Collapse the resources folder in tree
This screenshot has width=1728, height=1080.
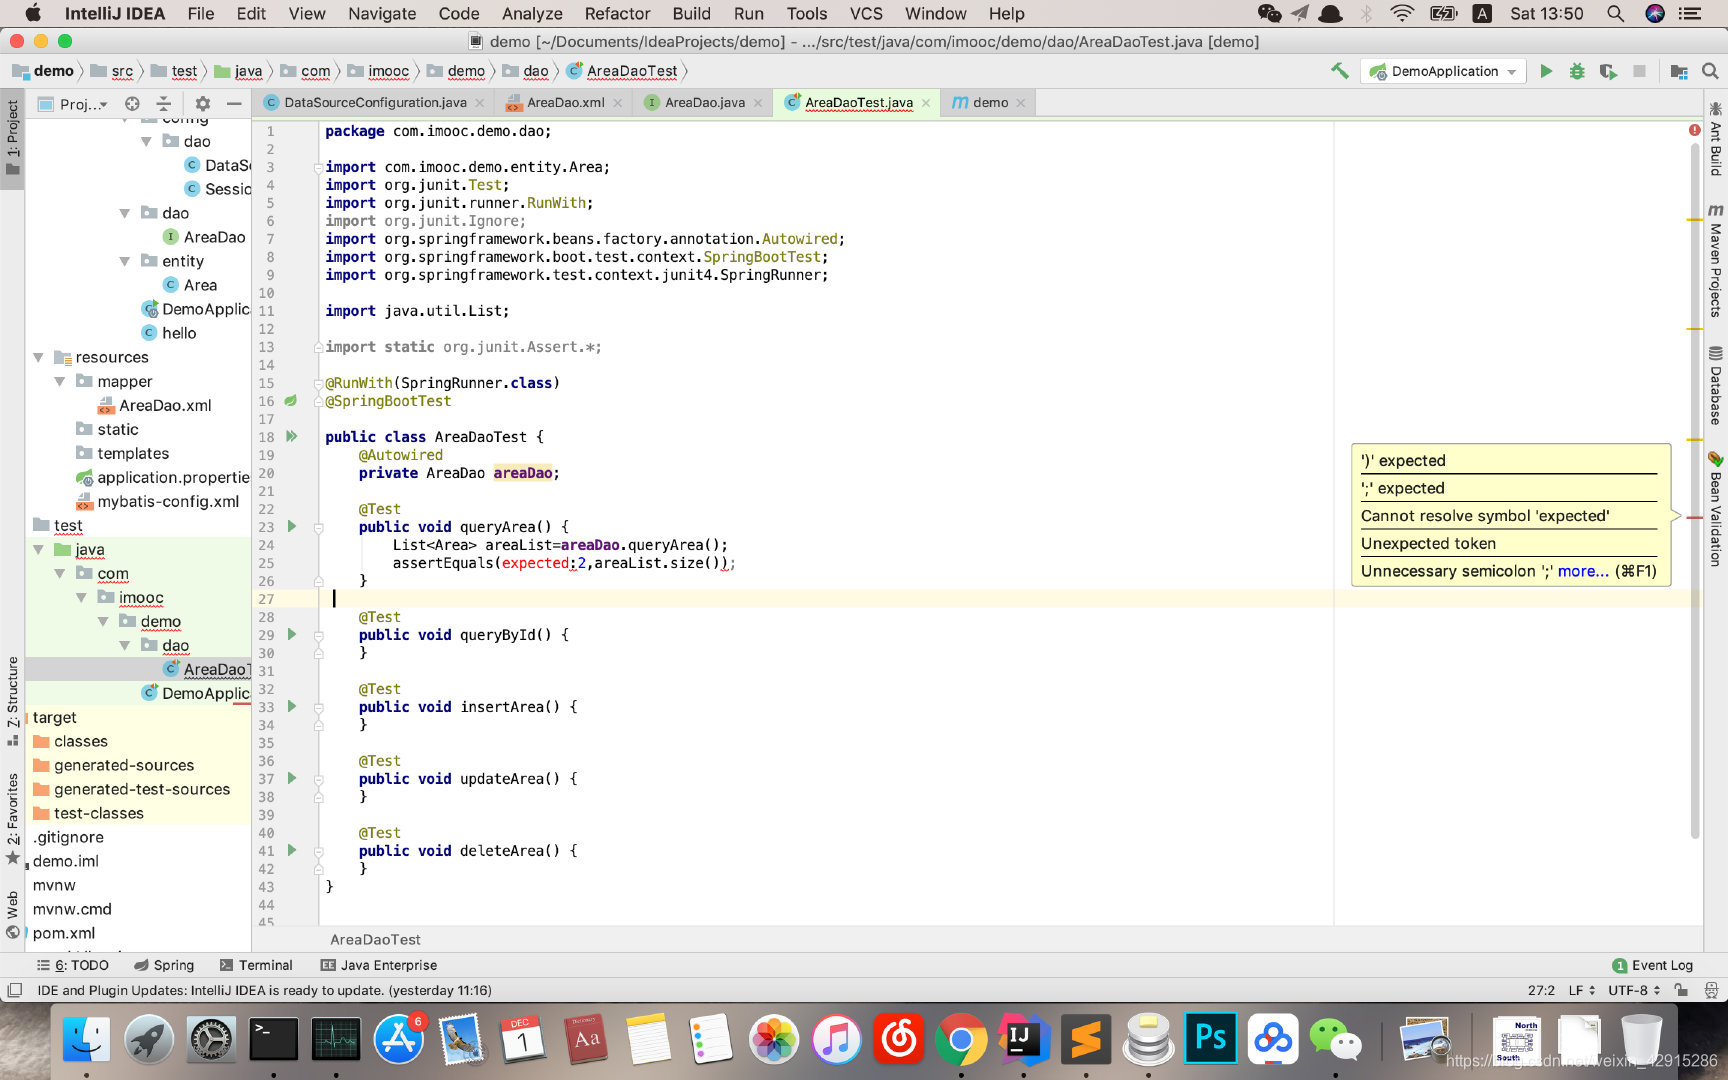pyautogui.click(x=38, y=357)
